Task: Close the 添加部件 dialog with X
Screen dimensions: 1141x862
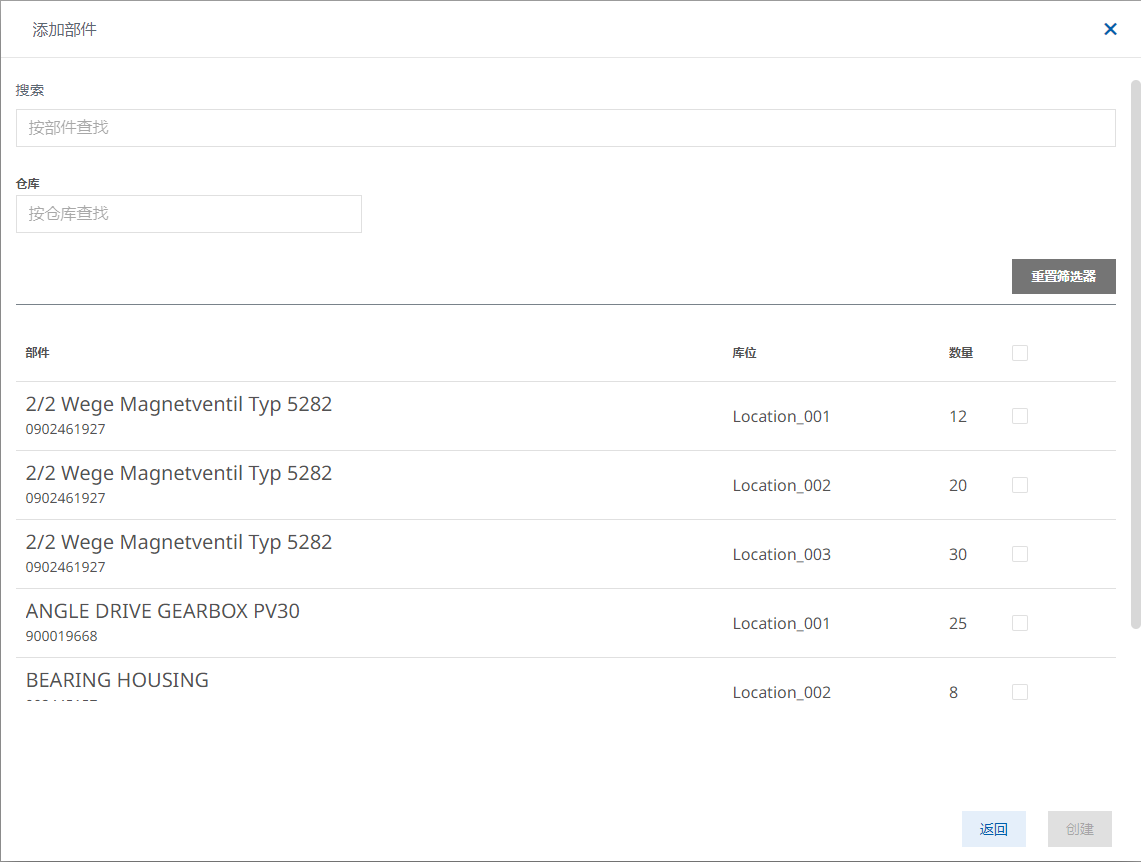Action: tap(1110, 29)
